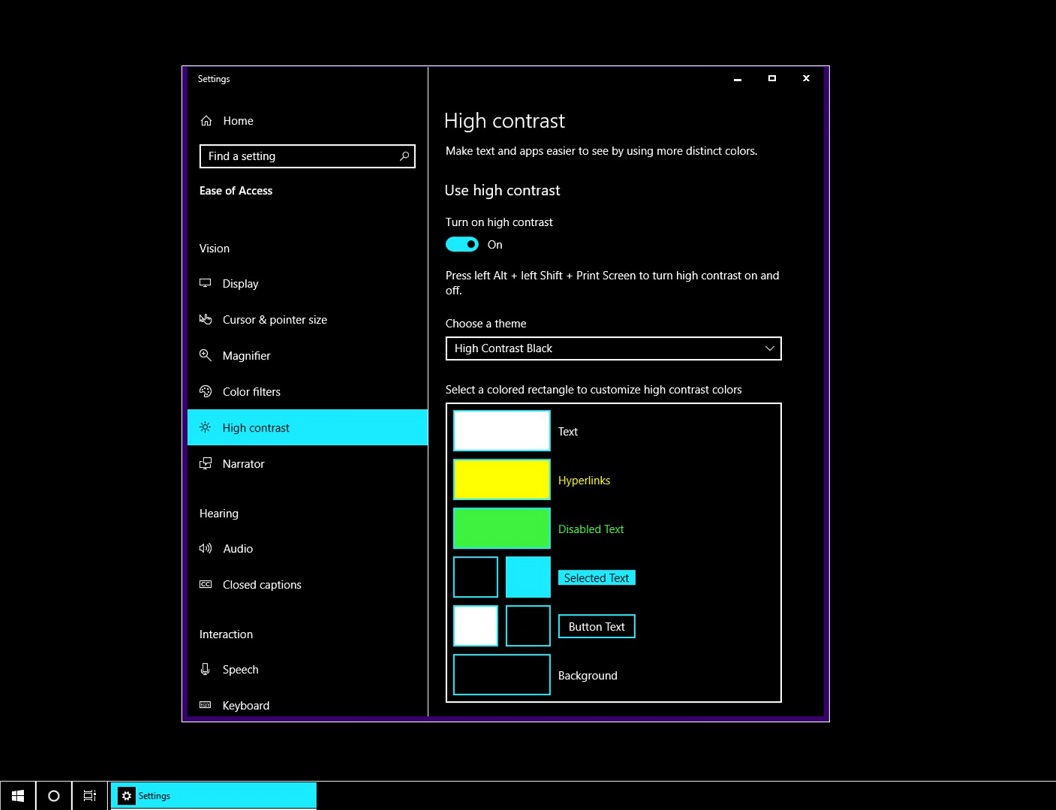This screenshot has width=1056, height=810.
Task: Expand the High Contrast Black theme dropdown
Action: click(x=613, y=349)
